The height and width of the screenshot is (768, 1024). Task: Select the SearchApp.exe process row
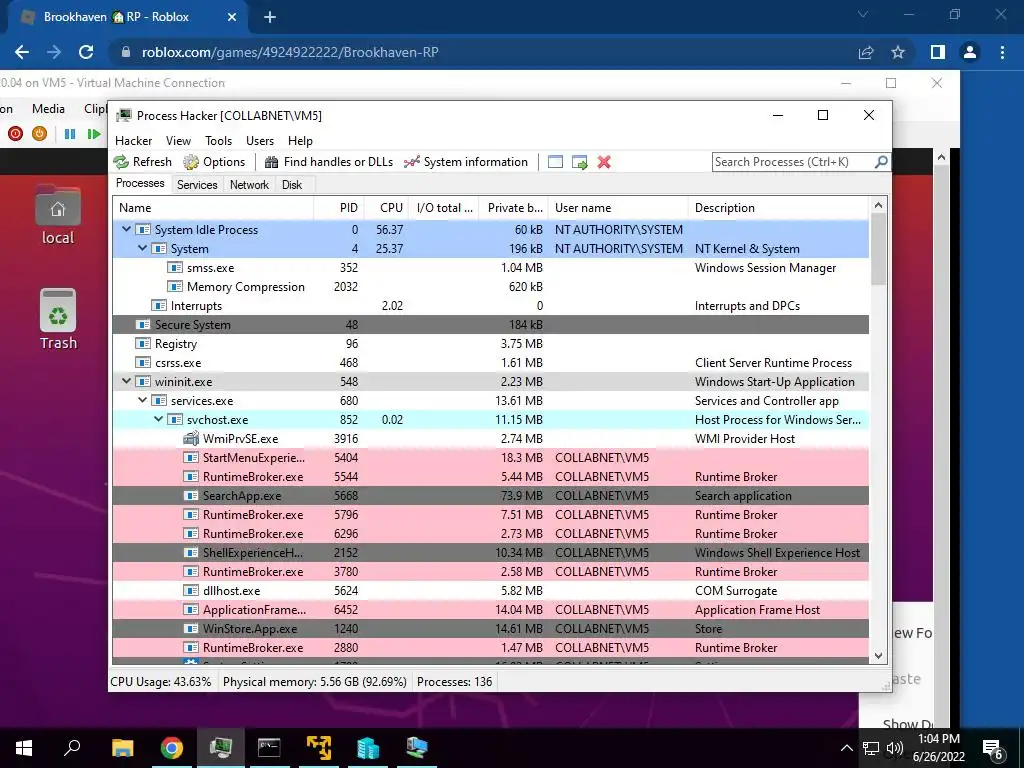pos(490,496)
